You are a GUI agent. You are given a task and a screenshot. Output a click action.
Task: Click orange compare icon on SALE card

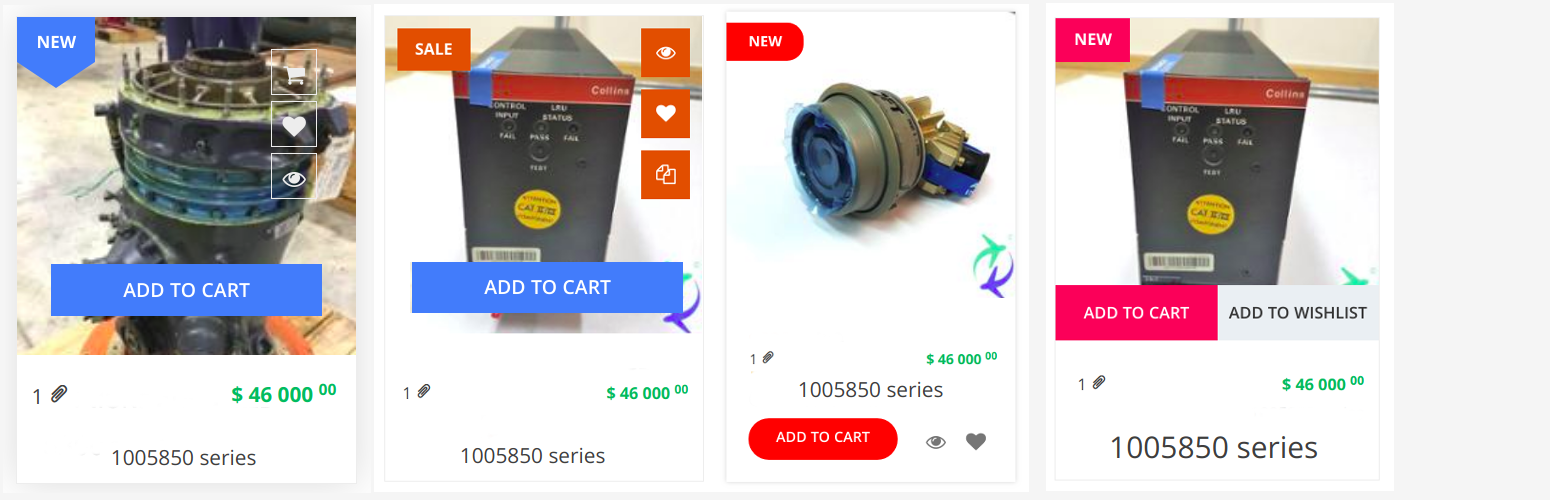coord(666,175)
